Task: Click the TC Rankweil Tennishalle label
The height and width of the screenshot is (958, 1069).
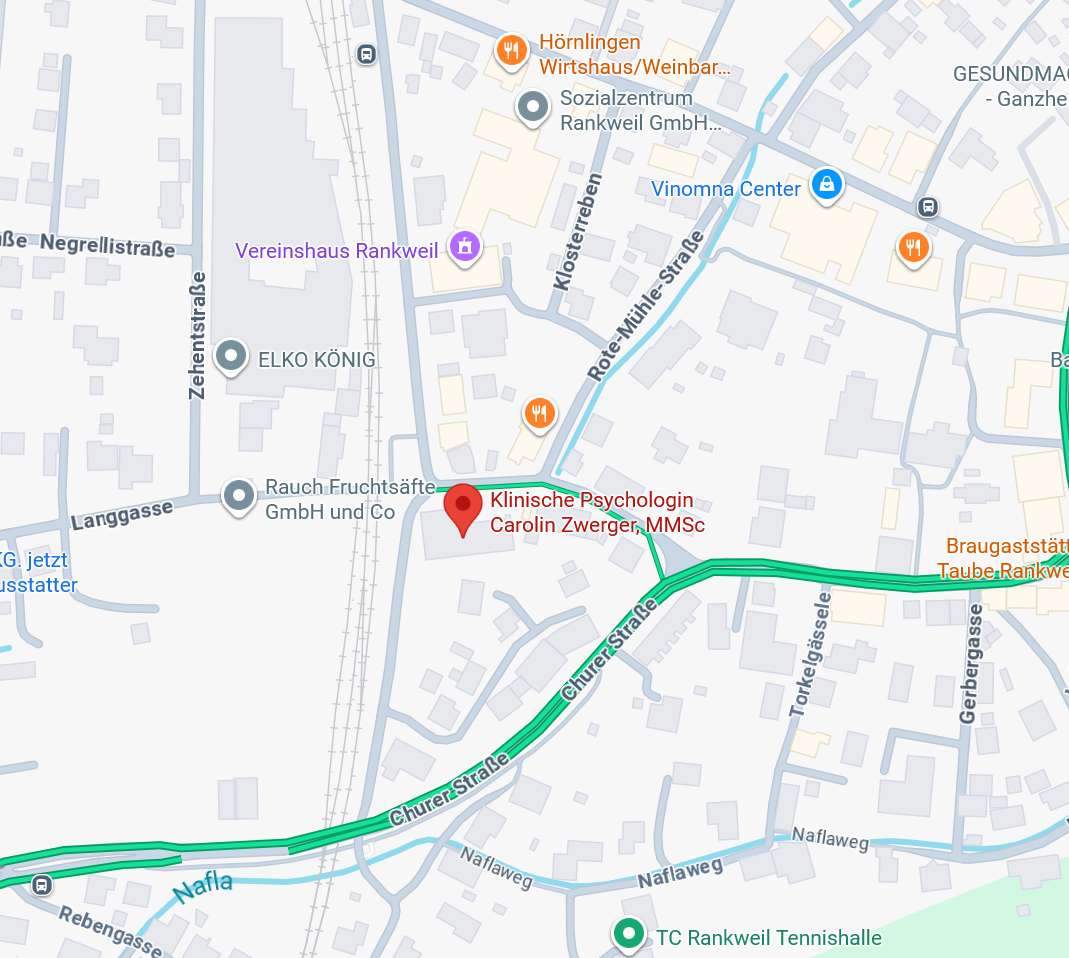Action: click(x=769, y=938)
